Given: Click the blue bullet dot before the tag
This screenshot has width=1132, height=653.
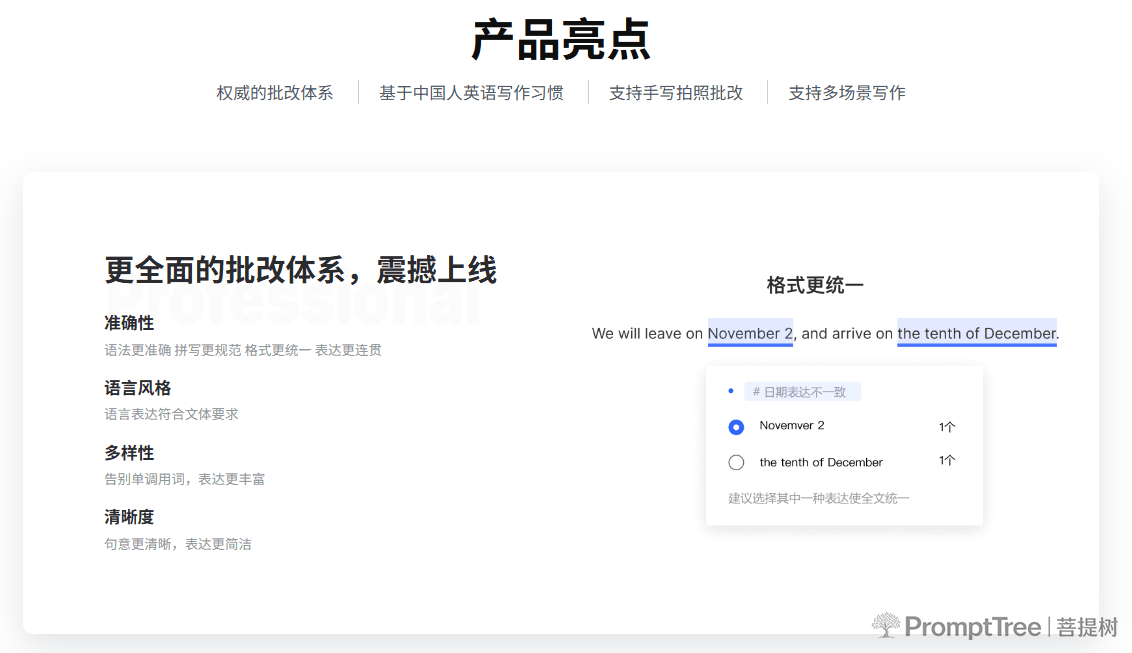Looking at the screenshot, I should point(731,391).
